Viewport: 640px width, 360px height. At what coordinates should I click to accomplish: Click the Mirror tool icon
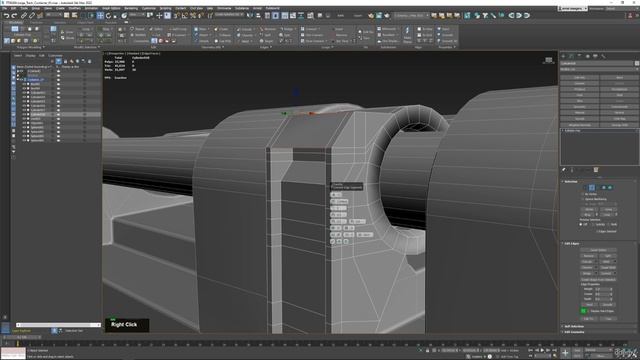coord(250,16)
